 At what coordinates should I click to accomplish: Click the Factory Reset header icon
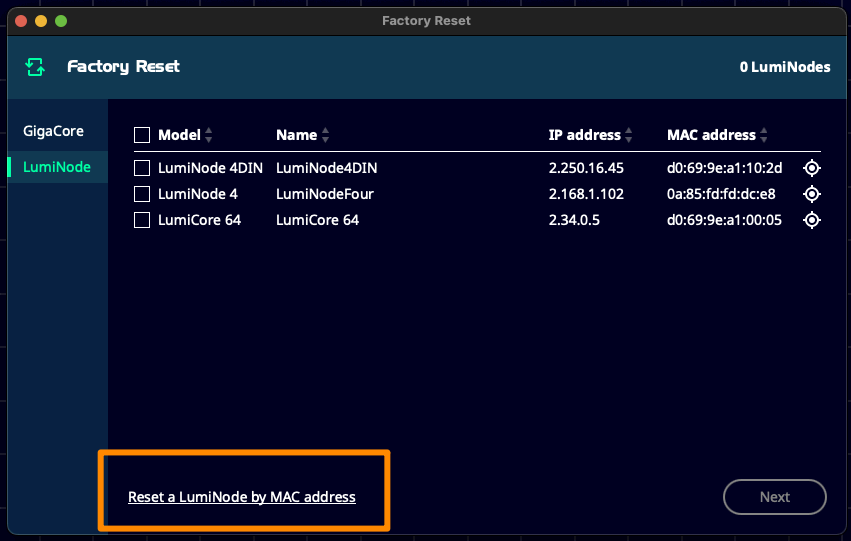[x=36, y=67]
